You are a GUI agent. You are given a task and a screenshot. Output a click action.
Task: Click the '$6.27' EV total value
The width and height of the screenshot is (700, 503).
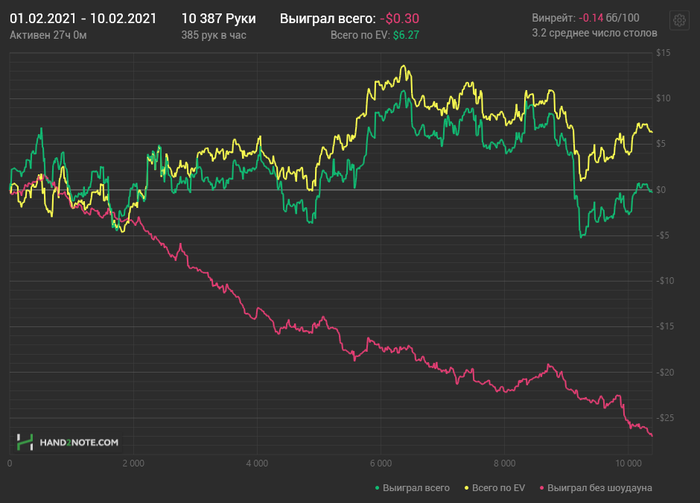[x=406, y=35]
